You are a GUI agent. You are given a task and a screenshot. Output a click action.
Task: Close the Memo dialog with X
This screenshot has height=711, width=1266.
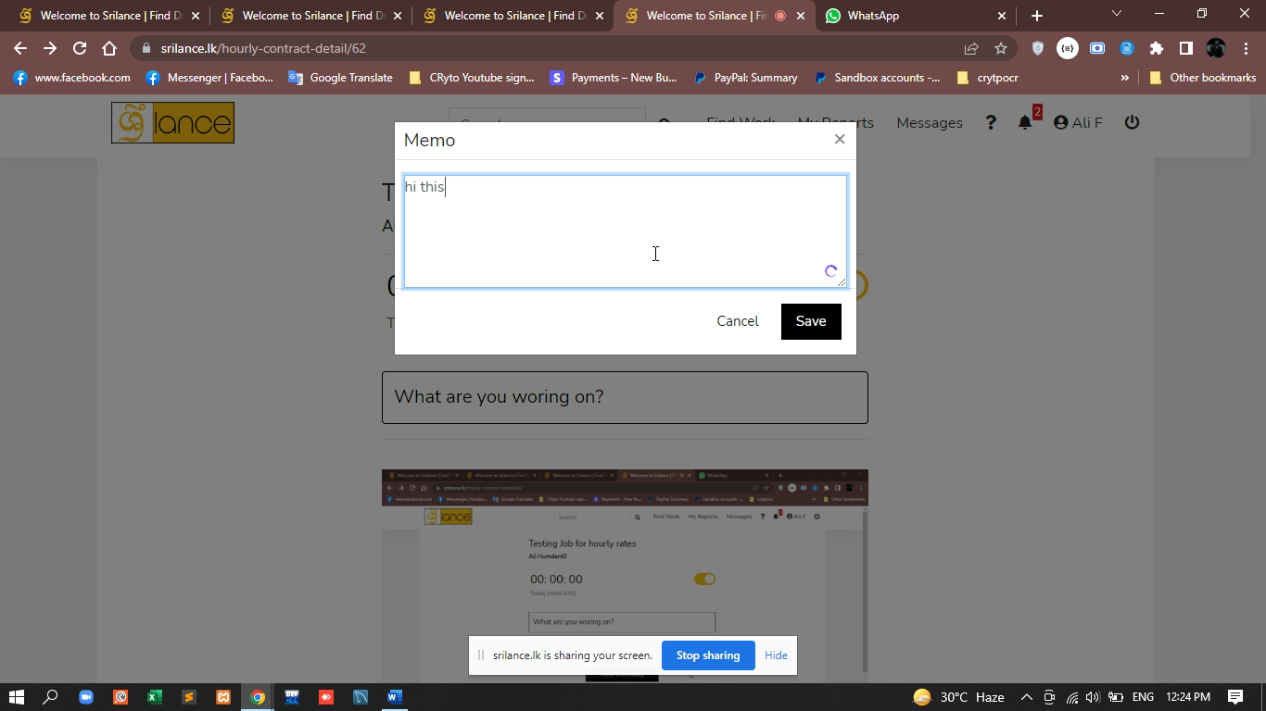click(x=839, y=139)
